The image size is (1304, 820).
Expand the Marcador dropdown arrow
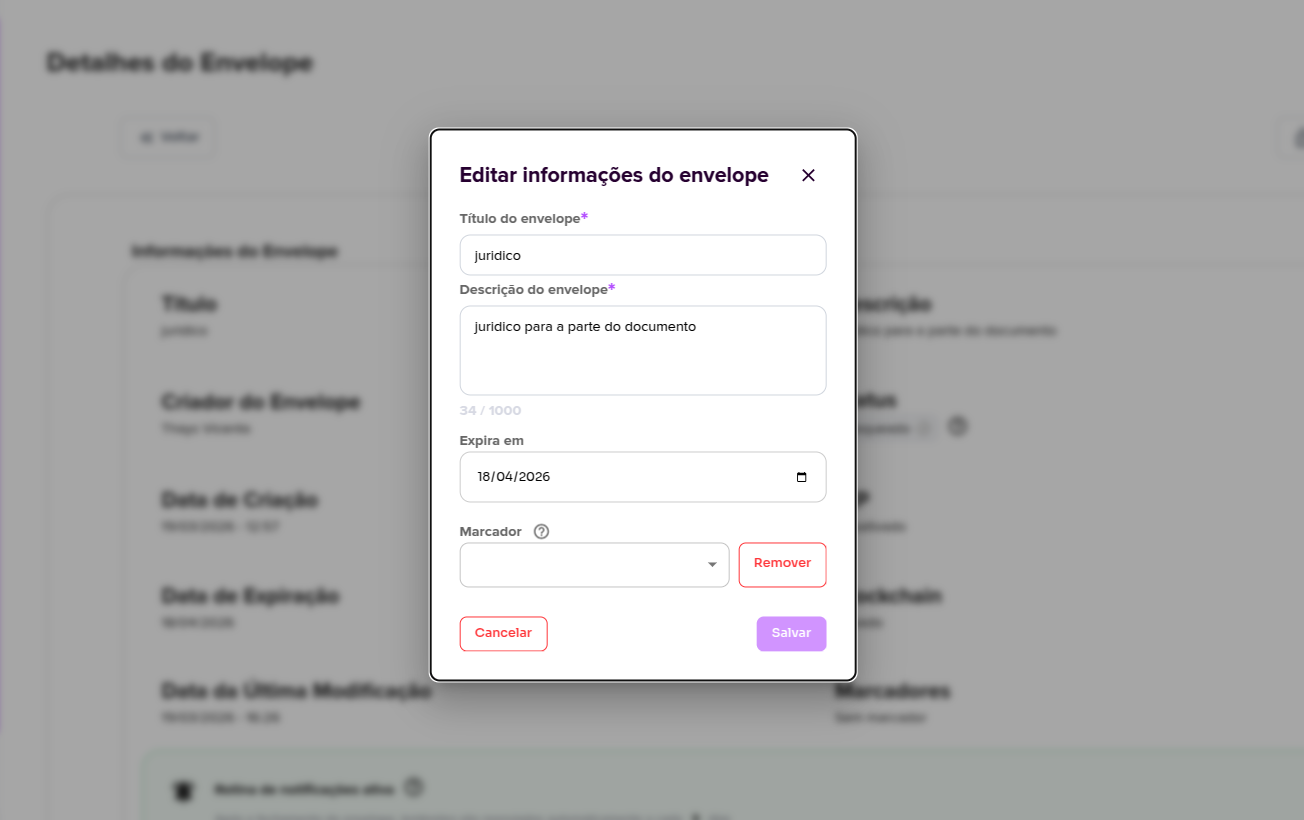pos(712,565)
